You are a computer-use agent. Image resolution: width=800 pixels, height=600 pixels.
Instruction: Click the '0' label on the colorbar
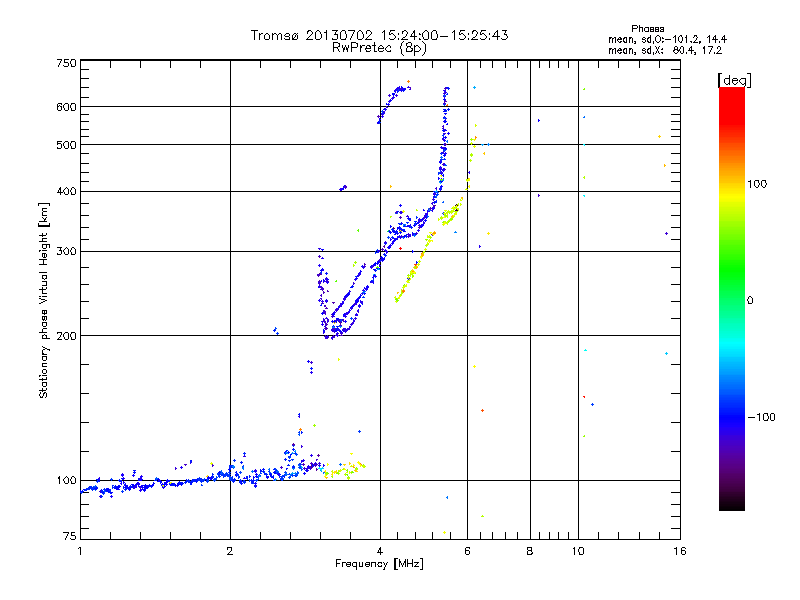tap(750, 301)
